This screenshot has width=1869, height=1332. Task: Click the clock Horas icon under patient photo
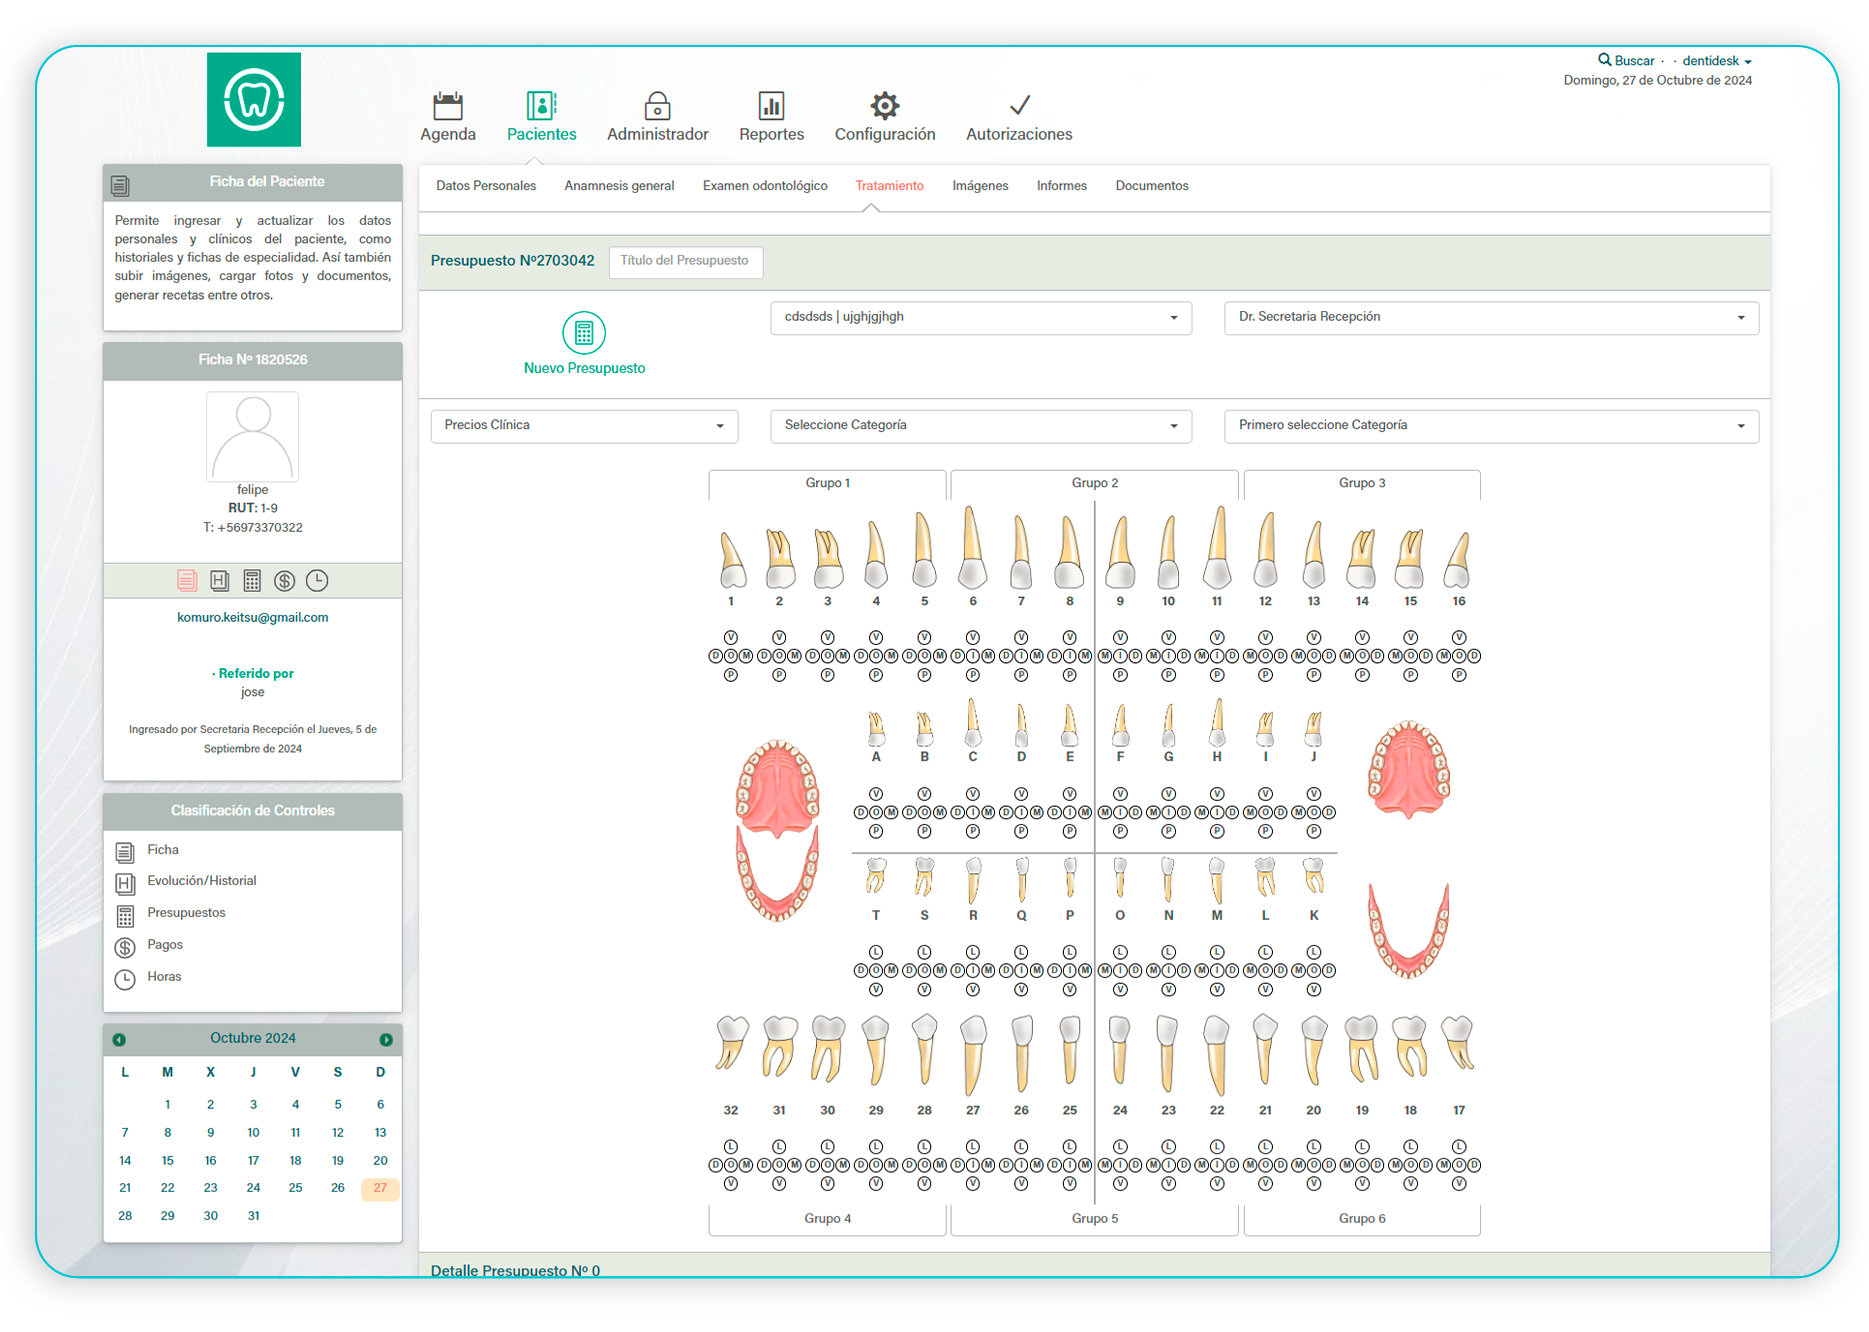(317, 581)
